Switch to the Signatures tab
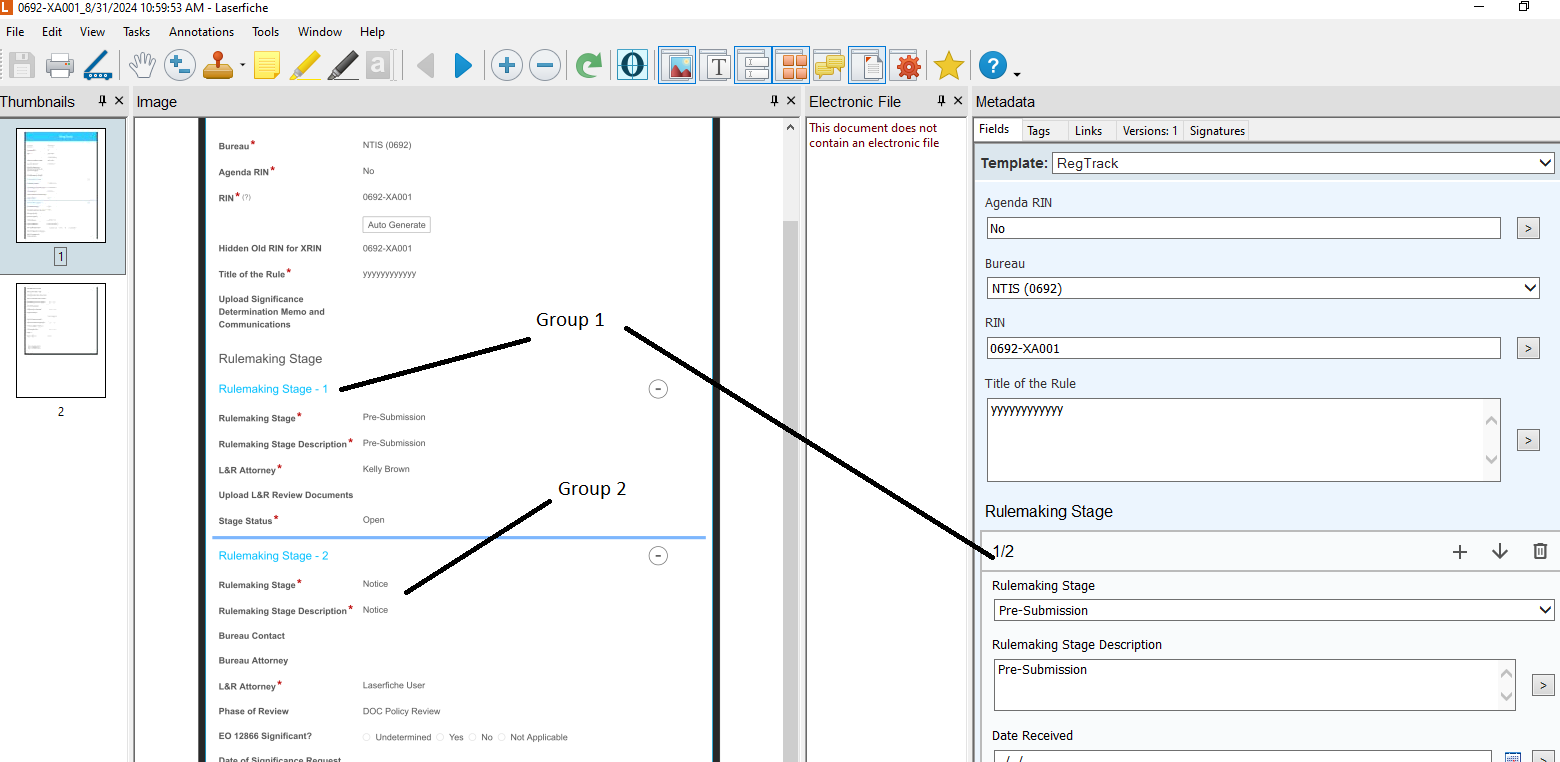The image size is (1560, 762). coord(1216,131)
